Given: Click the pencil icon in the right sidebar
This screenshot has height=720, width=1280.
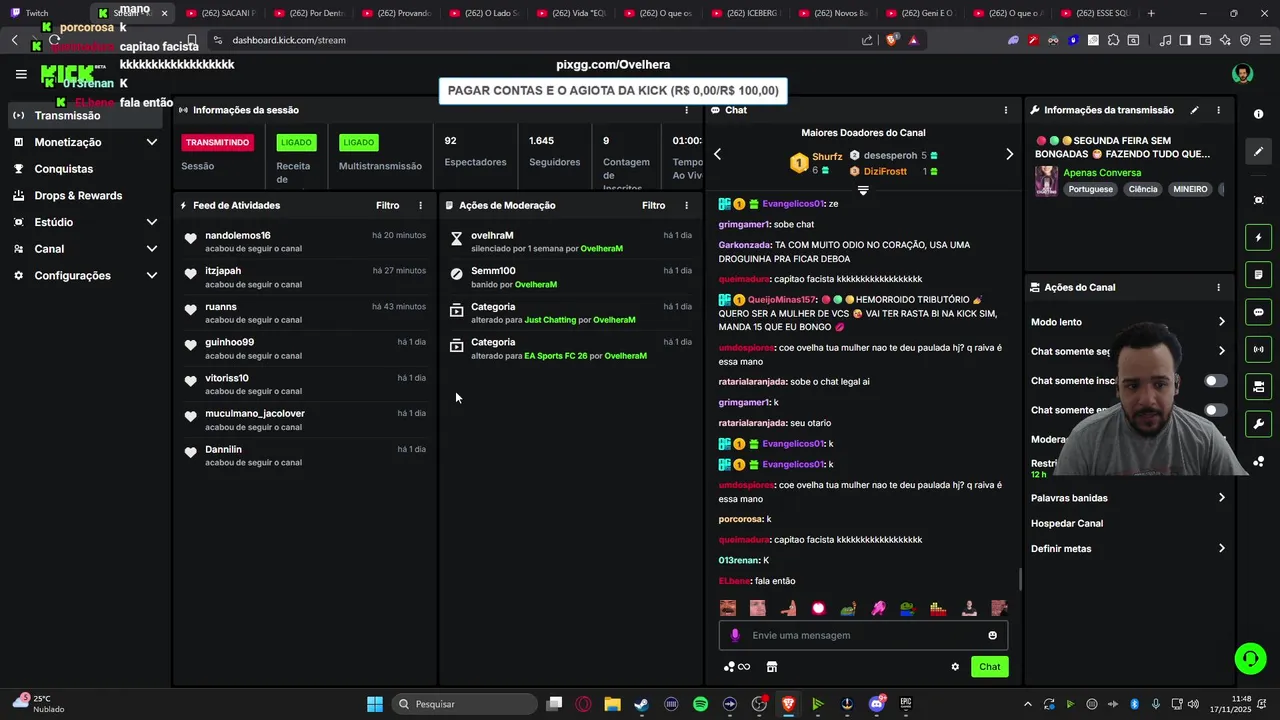Looking at the screenshot, I should point(1259,152).
